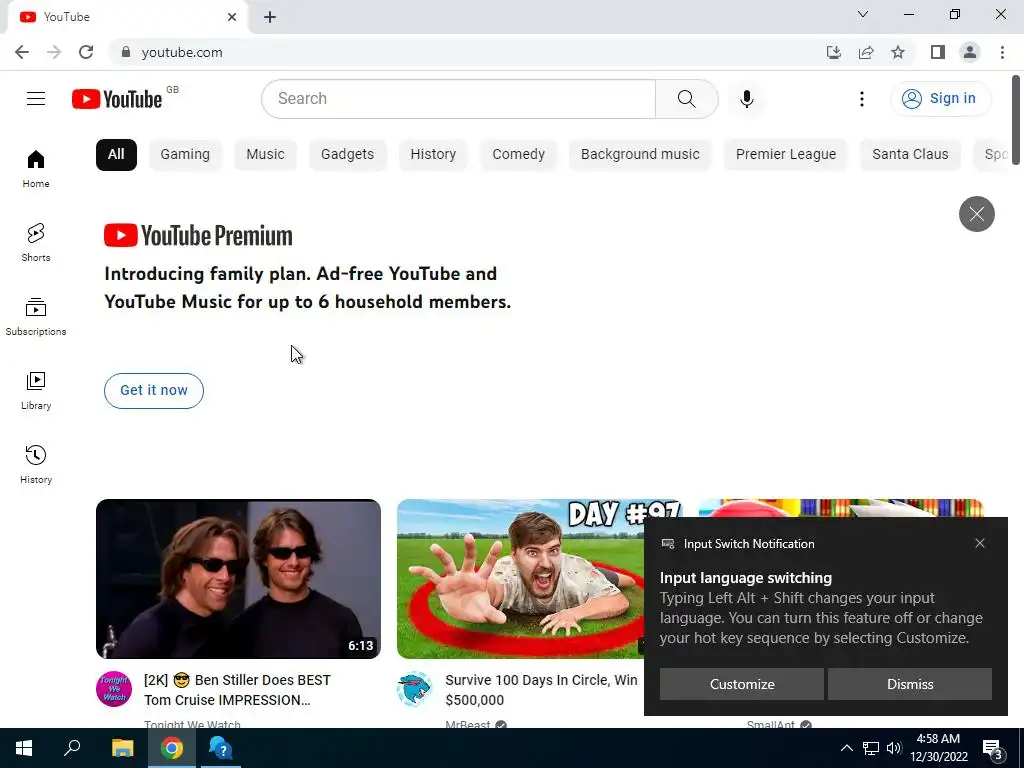Screen dimensions: 1024x768
Task: Open the Tonight We Watch channel avatar
Action: point(114,689)
